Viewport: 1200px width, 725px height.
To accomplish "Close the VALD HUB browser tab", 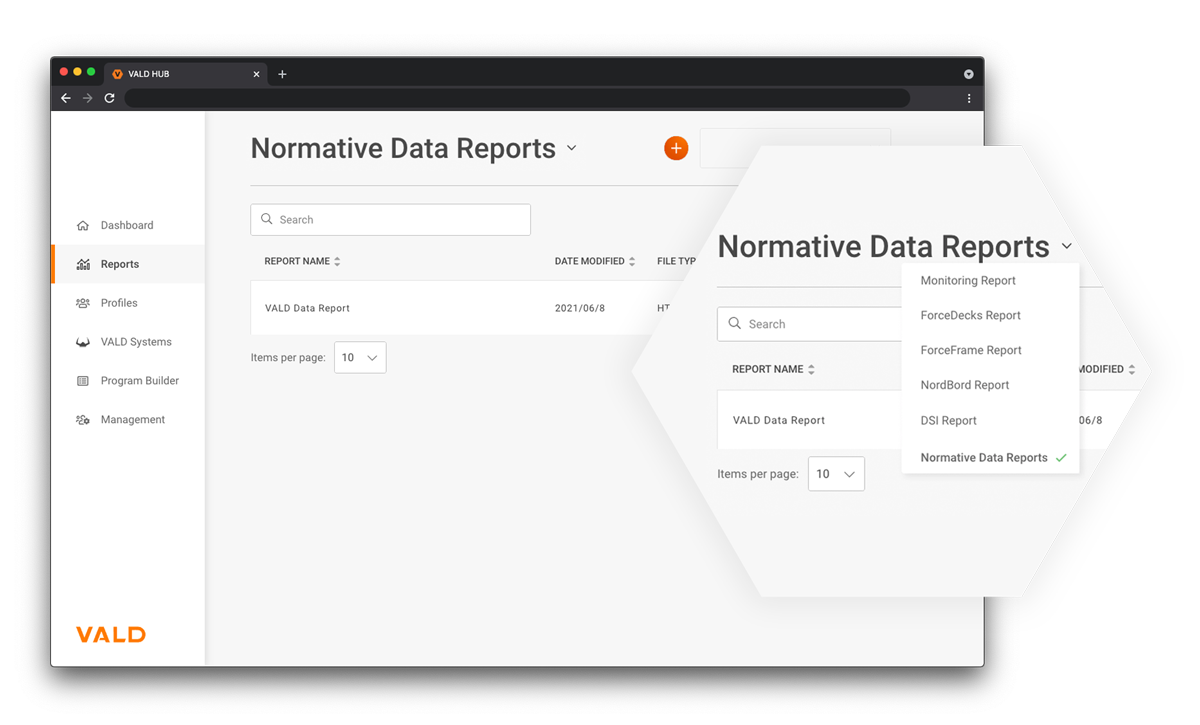I will pos(257,74).
